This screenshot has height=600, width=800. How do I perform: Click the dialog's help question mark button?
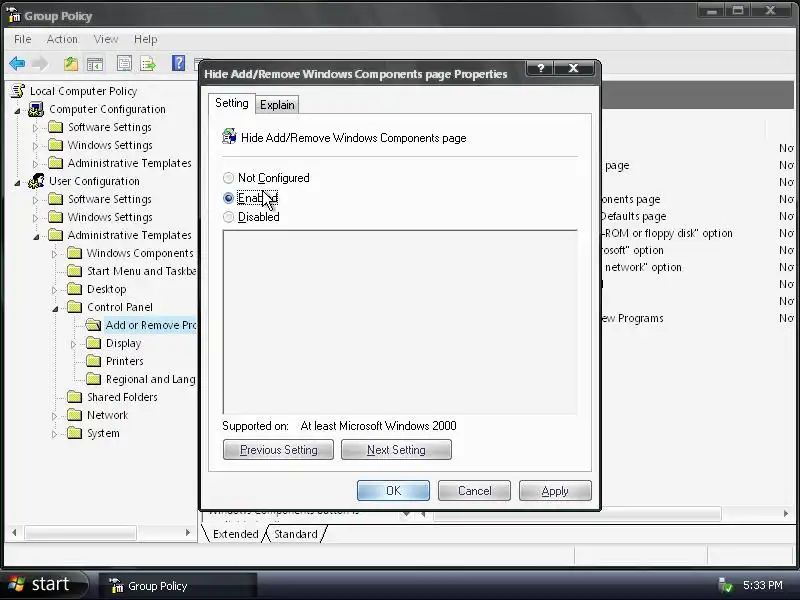click(540, 68)
